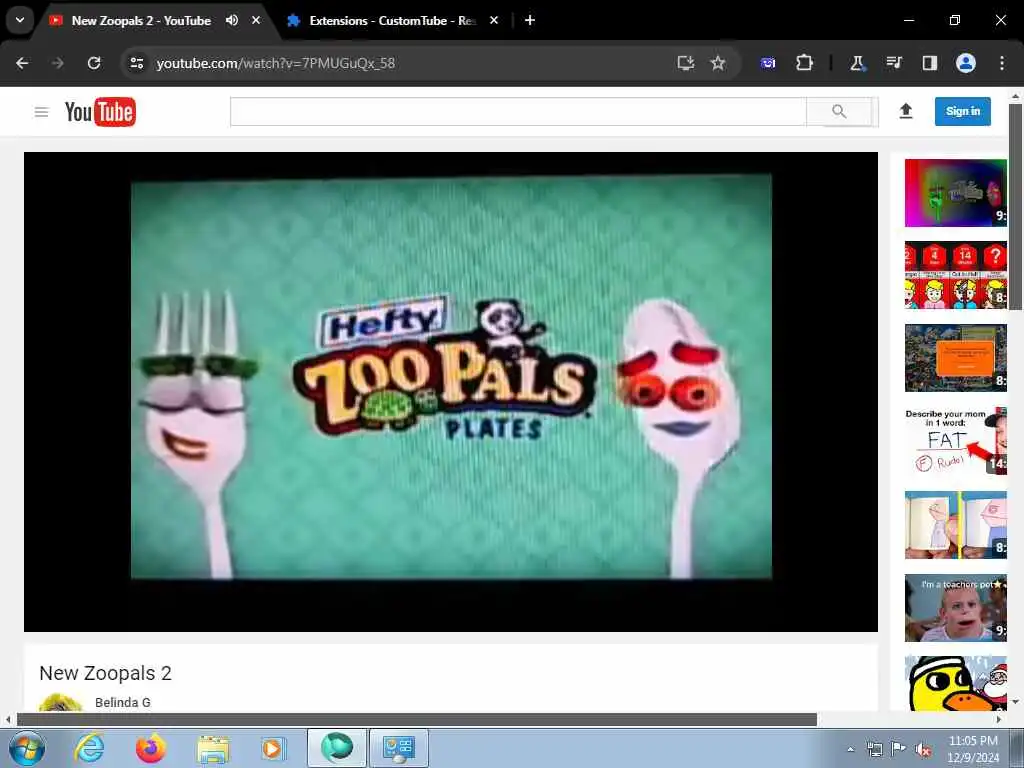Open media controls icon in toolbar
Screen dimensions: 1024x768
894,63
